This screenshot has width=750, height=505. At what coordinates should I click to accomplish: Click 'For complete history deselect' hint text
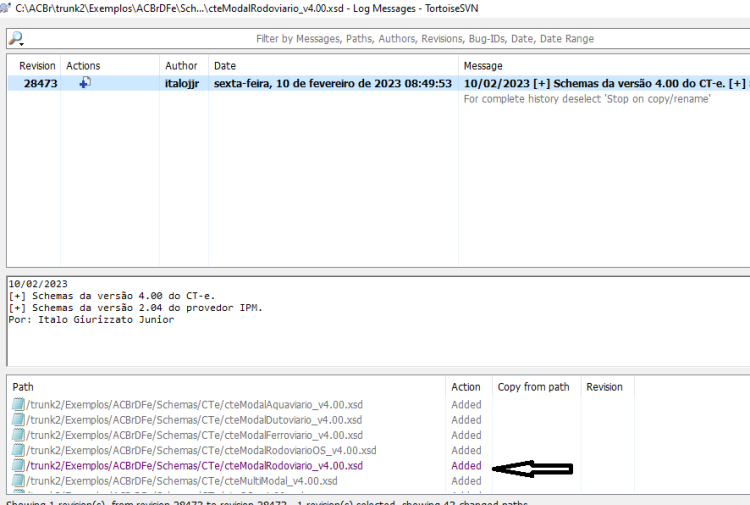pos(587,99)
